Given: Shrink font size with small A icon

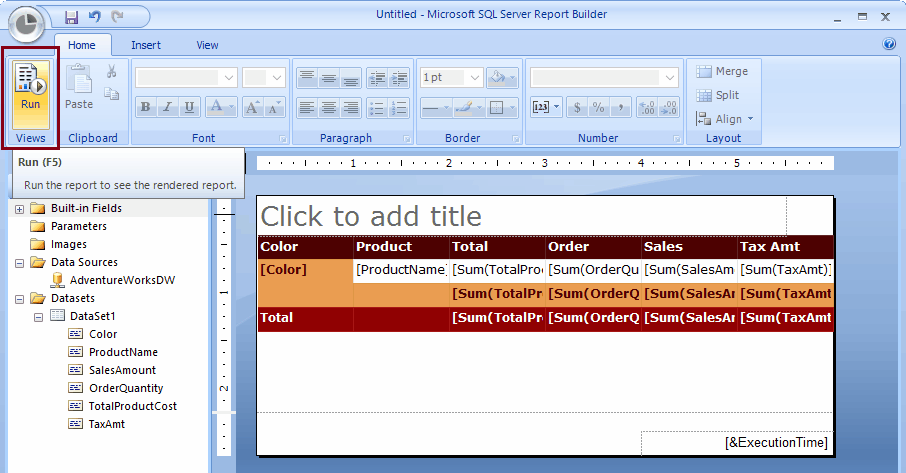Looking at the screenshot, I should tap(274, 107).
